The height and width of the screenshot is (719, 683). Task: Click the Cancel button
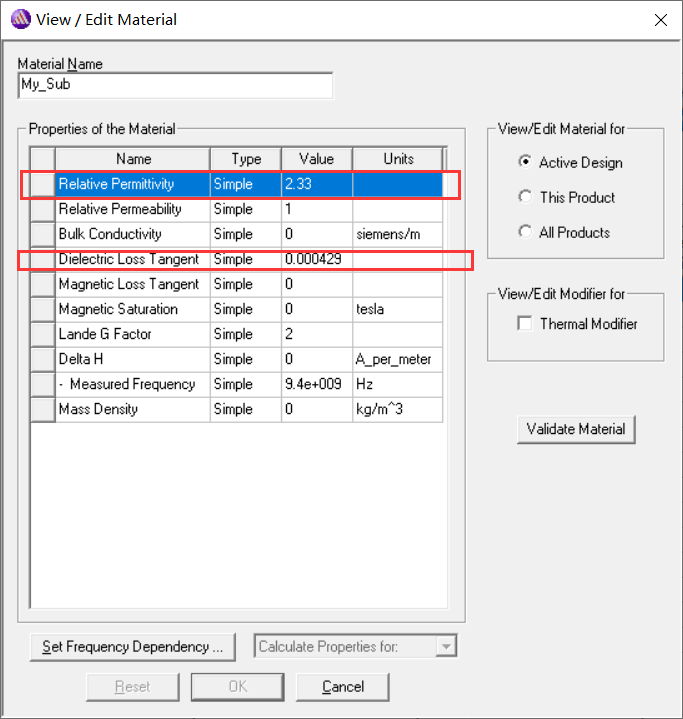point(343,687)
